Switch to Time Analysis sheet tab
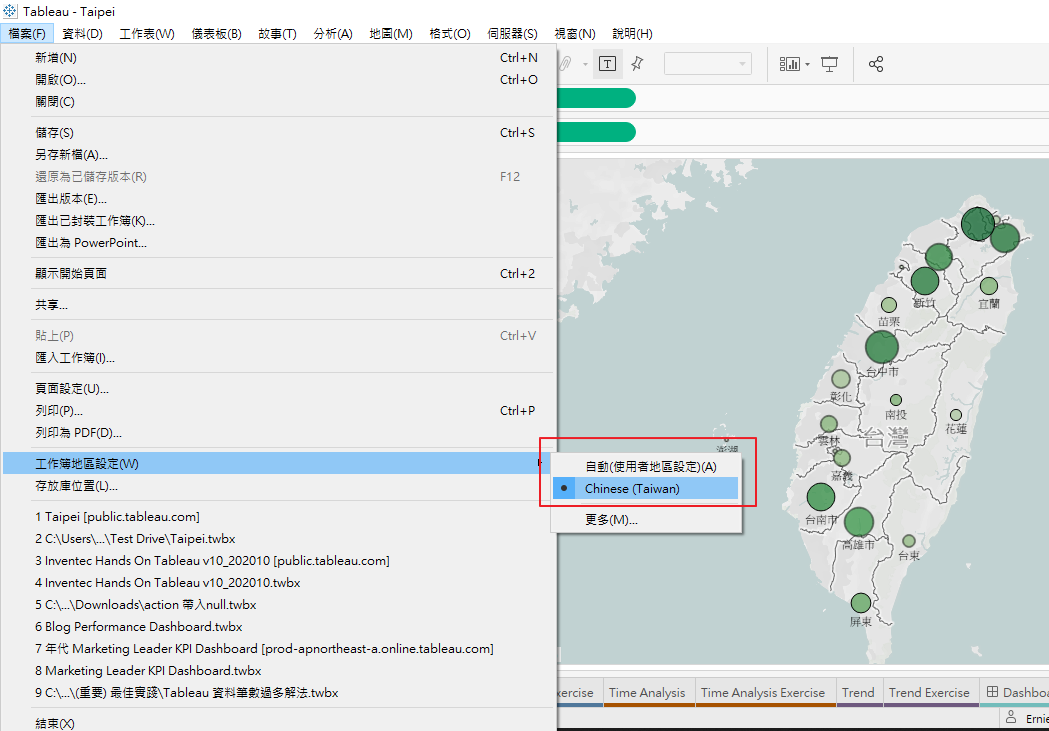 (x=647, y=692)
